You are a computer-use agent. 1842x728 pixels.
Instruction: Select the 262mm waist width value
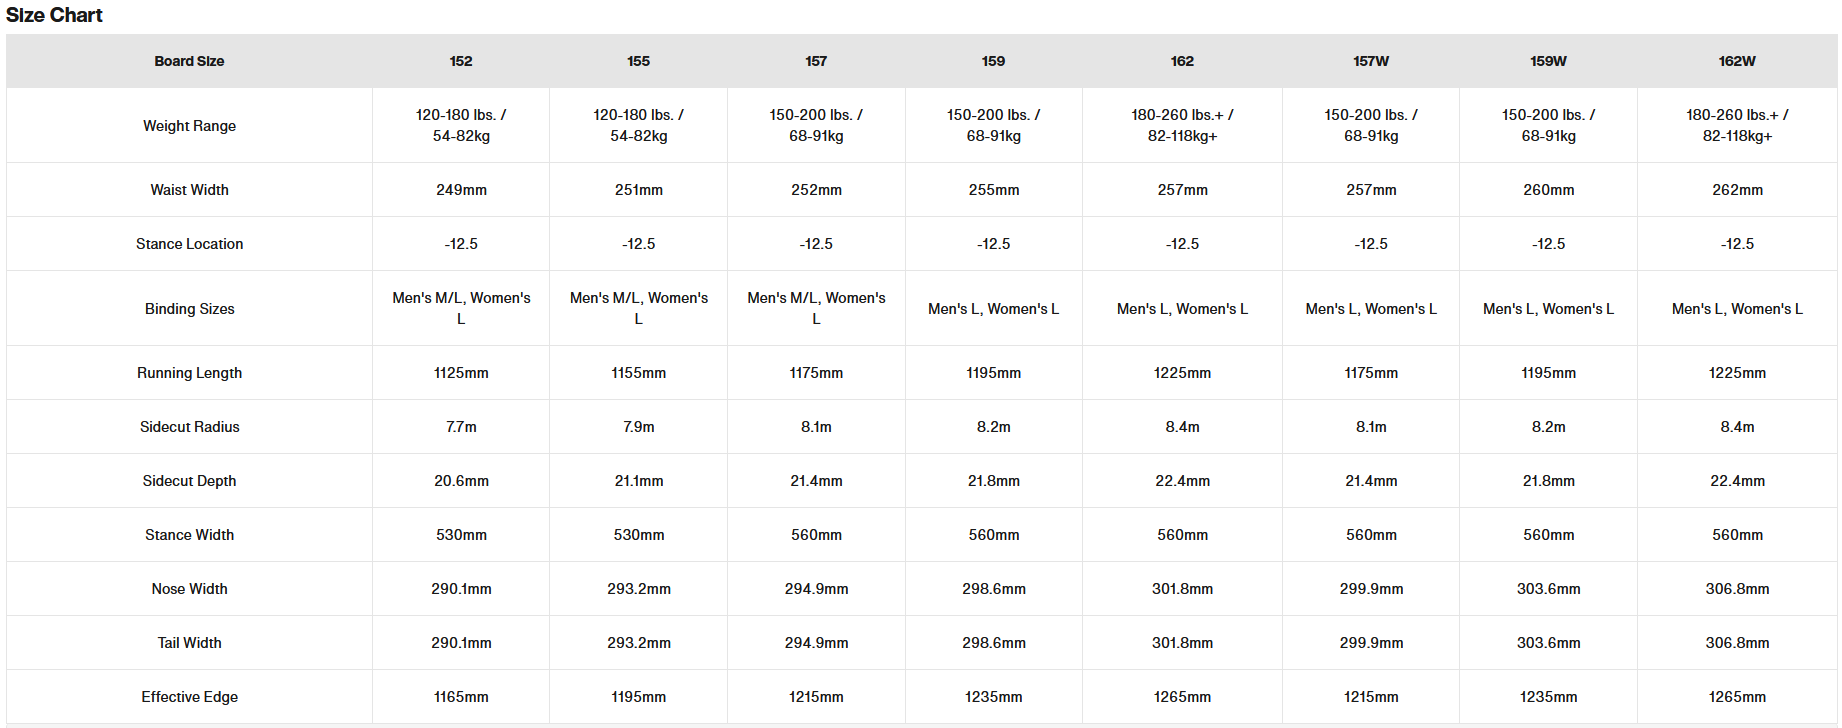click(x=1737, y=190)
